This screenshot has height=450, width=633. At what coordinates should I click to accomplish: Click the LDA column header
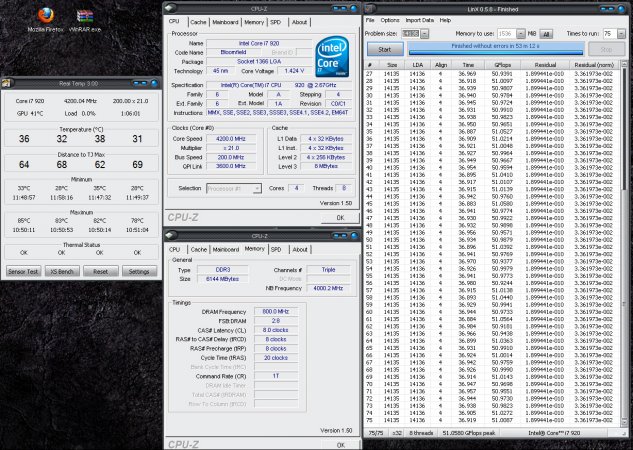[x=417, y=65]
